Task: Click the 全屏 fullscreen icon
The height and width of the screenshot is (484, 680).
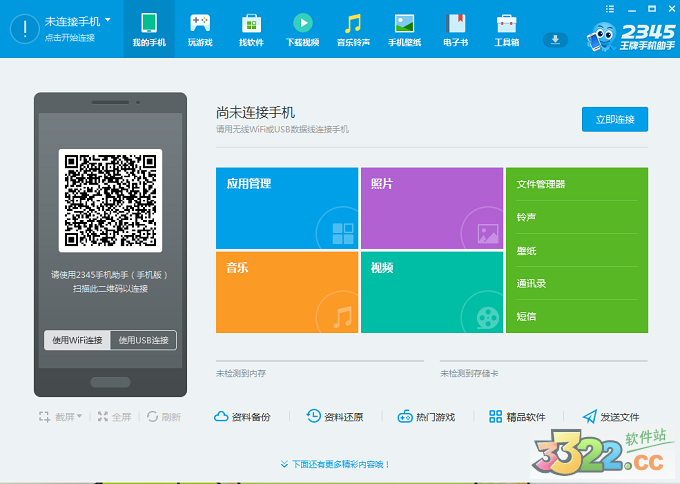Action: (103, 417)
